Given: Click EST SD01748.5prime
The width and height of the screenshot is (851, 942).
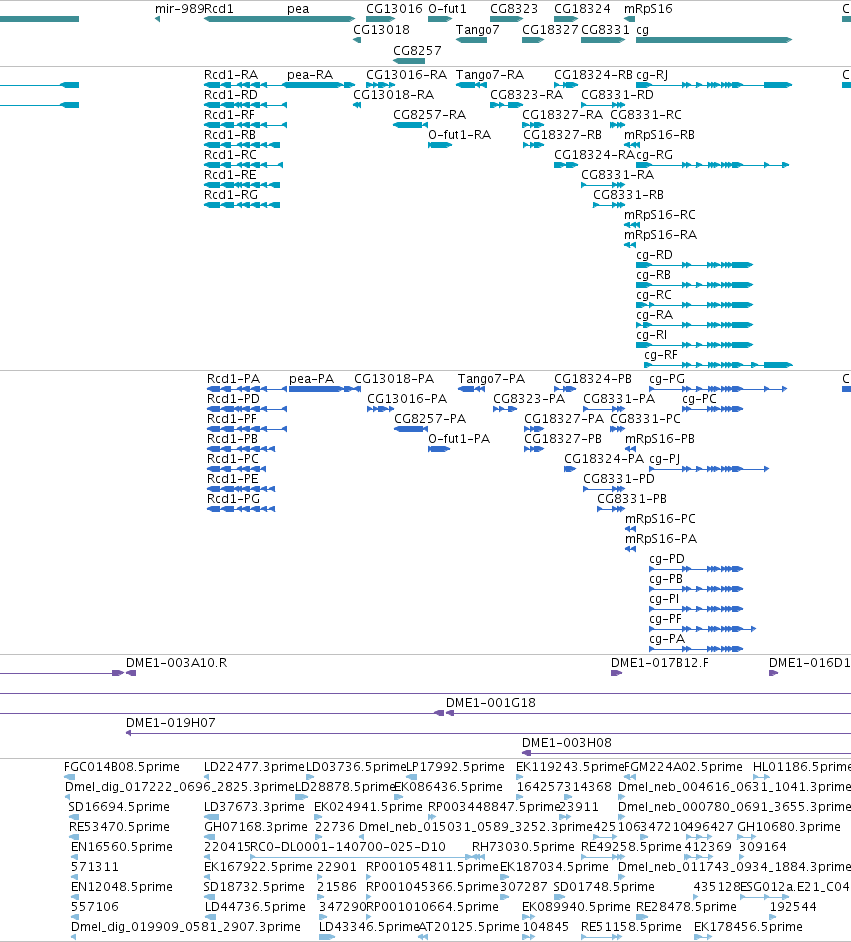Looking at the screenshot, I should [604, 887].
